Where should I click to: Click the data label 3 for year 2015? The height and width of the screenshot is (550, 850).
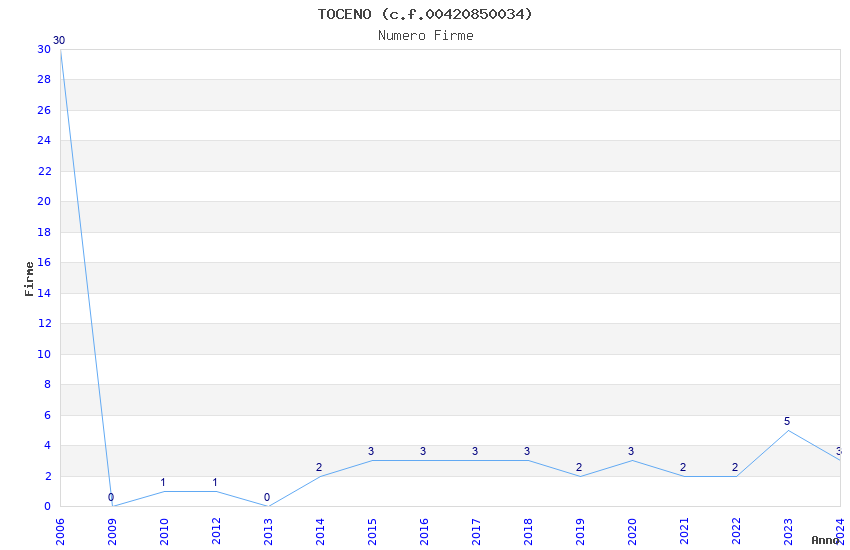pos(371,451)
